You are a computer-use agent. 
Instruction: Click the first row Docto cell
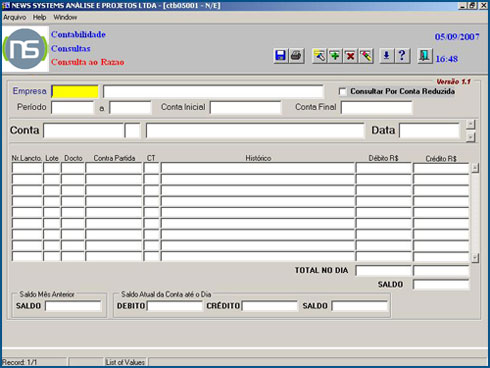(x=73, y=168)
